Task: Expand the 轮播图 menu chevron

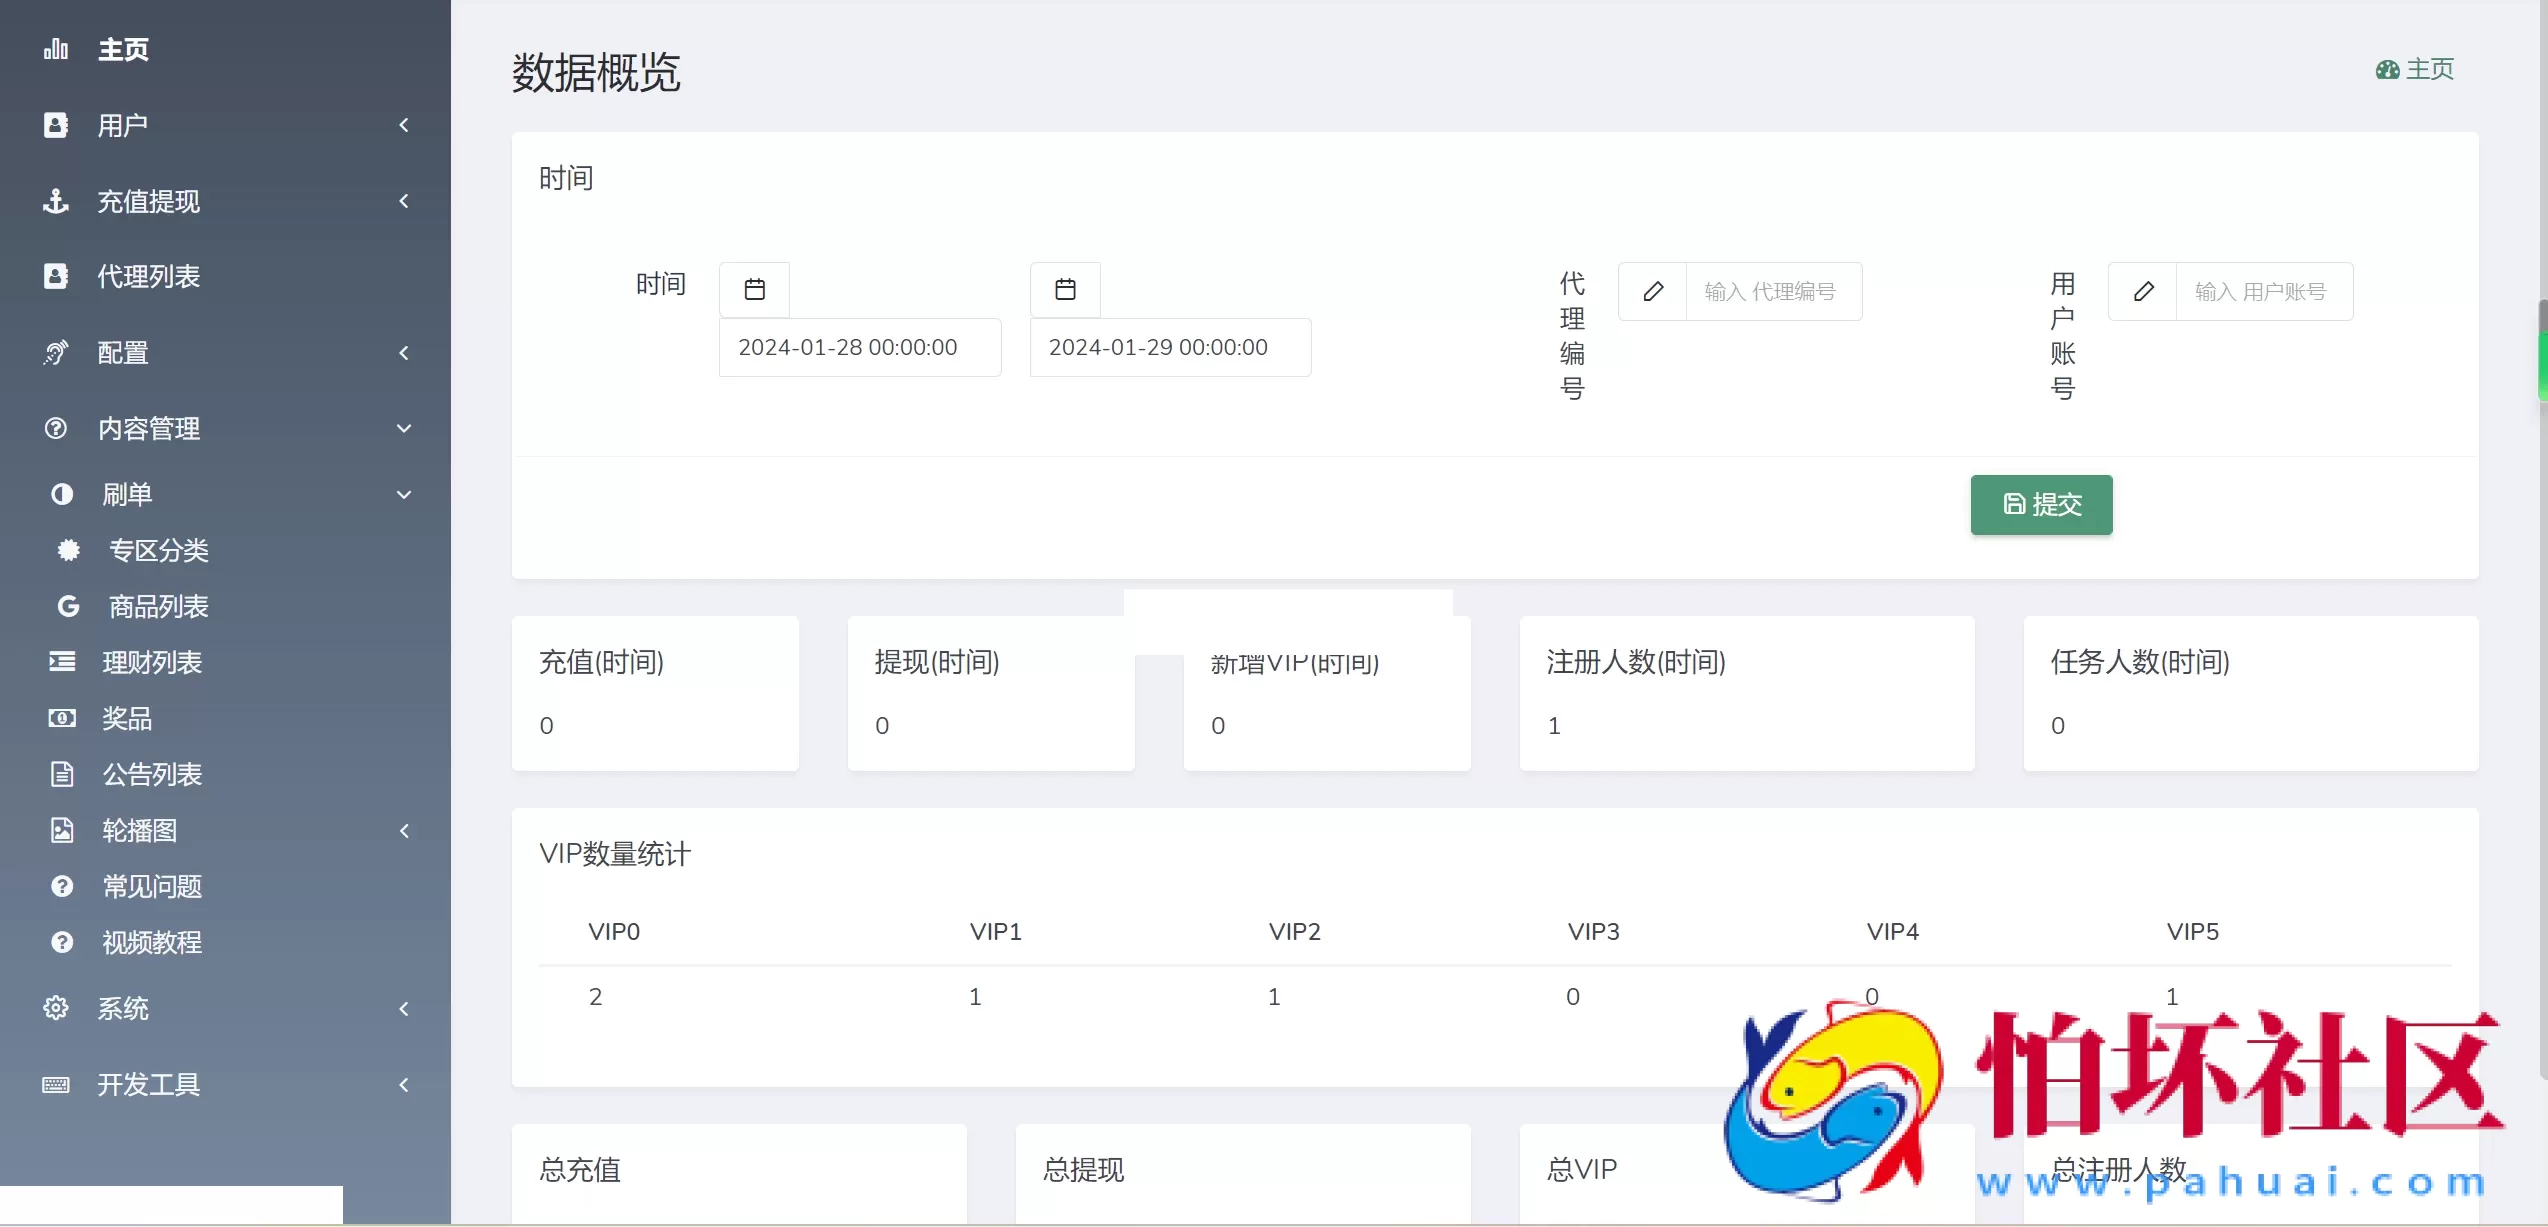Action: click(x=403, y=830)
